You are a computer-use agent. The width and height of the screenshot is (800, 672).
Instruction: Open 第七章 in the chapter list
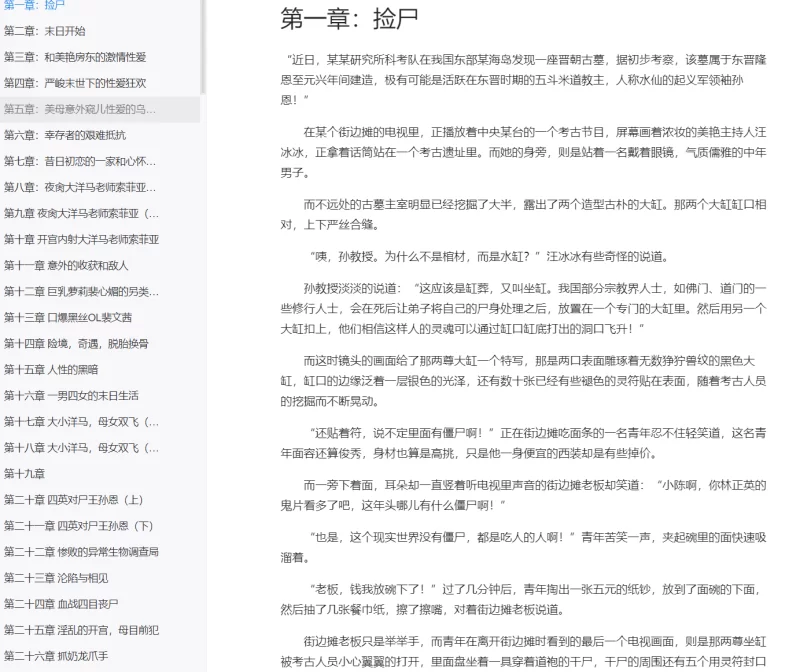coord(80,161)
